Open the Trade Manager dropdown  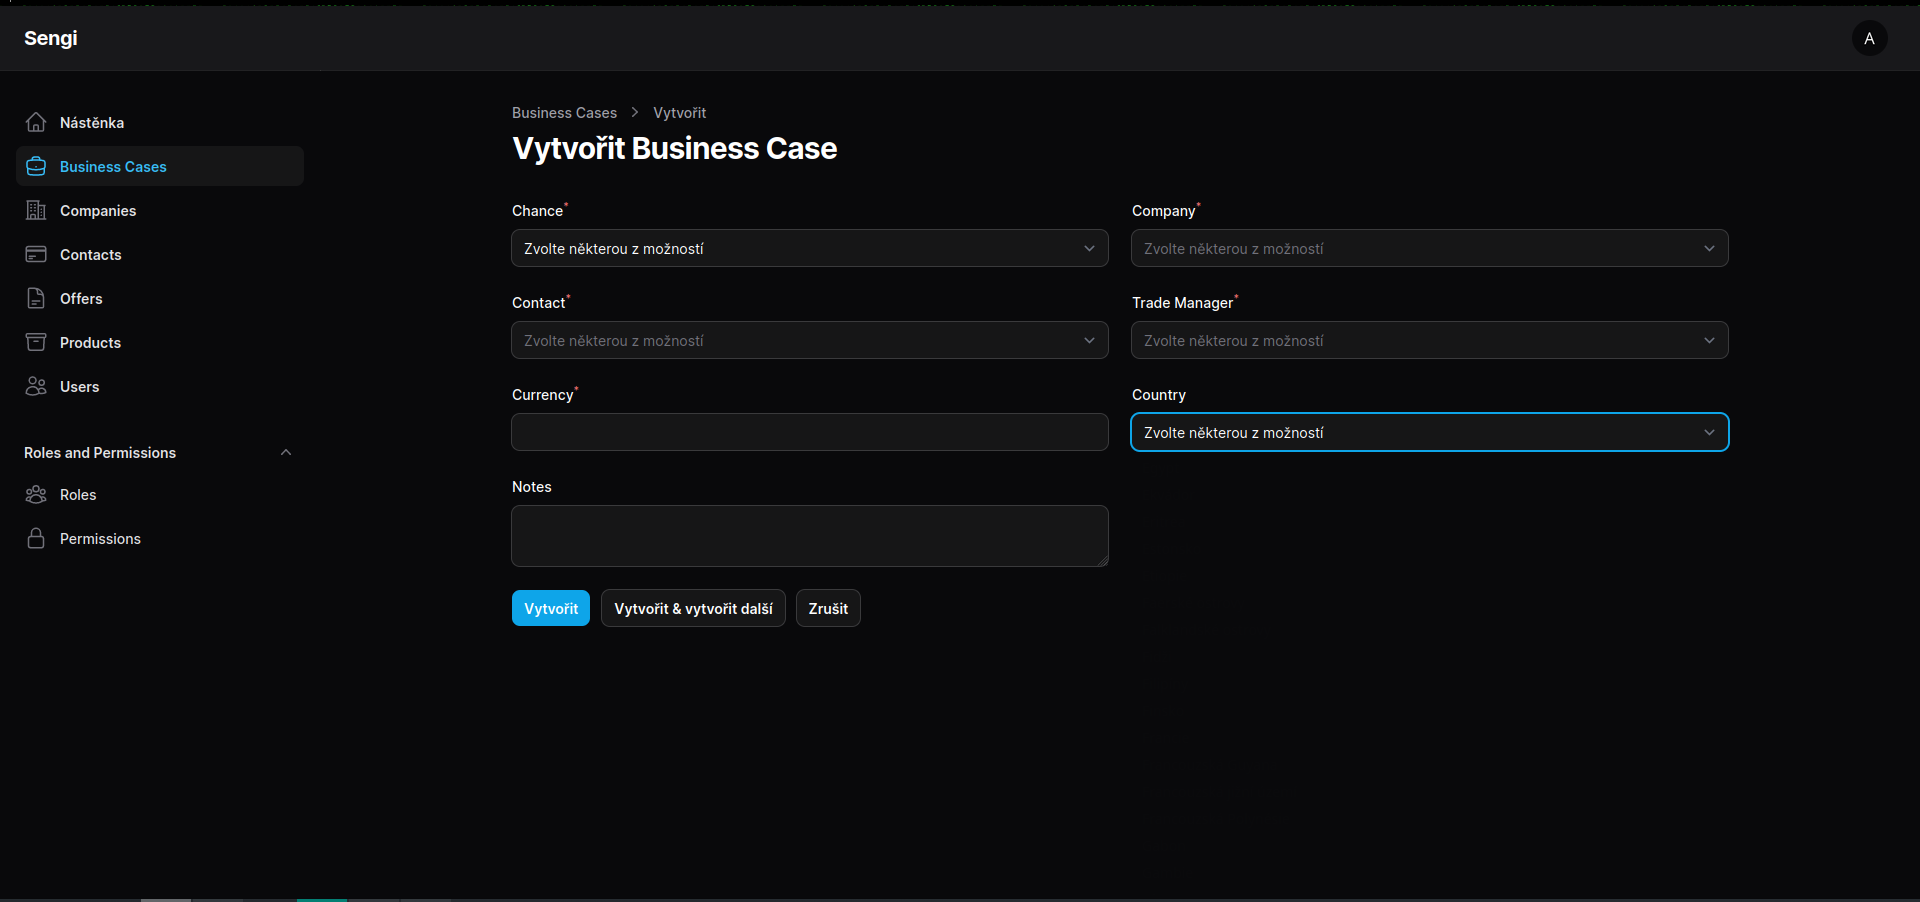[x=1430, y=340]
